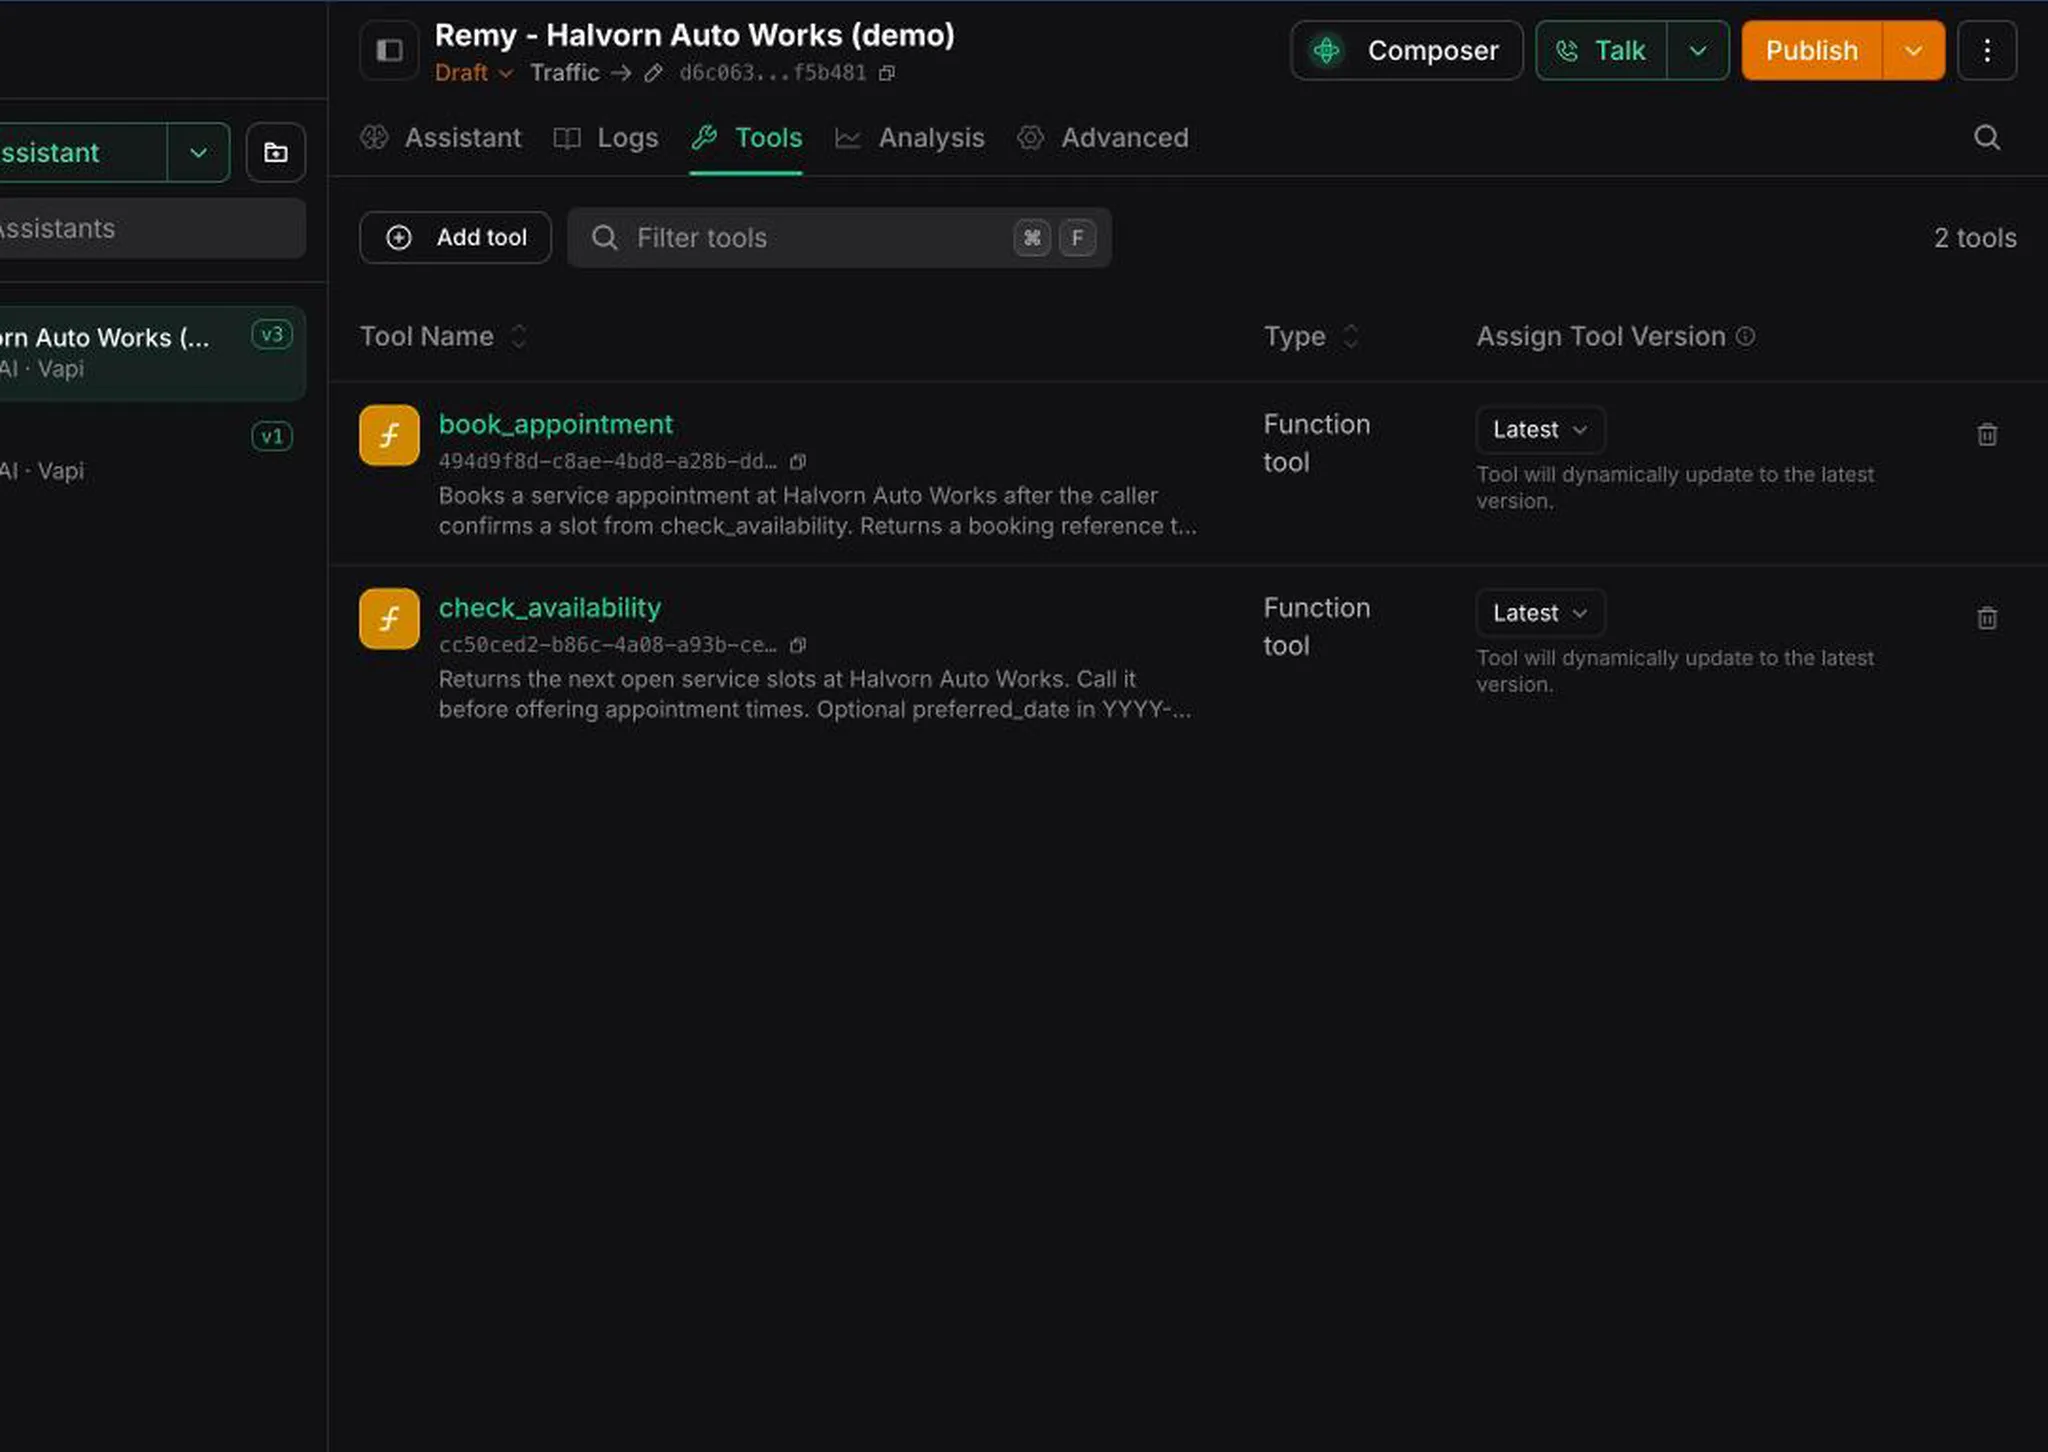The image size is (2048, 1452).
Task: Open the check_availability tool link
Action: 550,608
